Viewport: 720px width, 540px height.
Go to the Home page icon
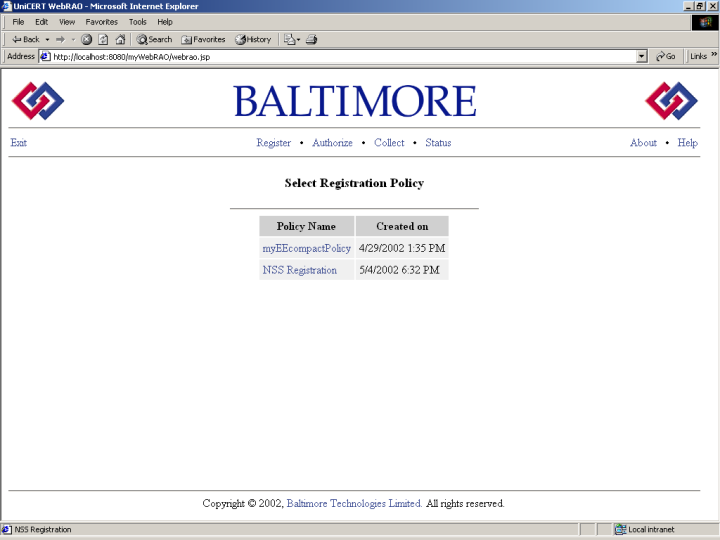[x=120, y=39]
